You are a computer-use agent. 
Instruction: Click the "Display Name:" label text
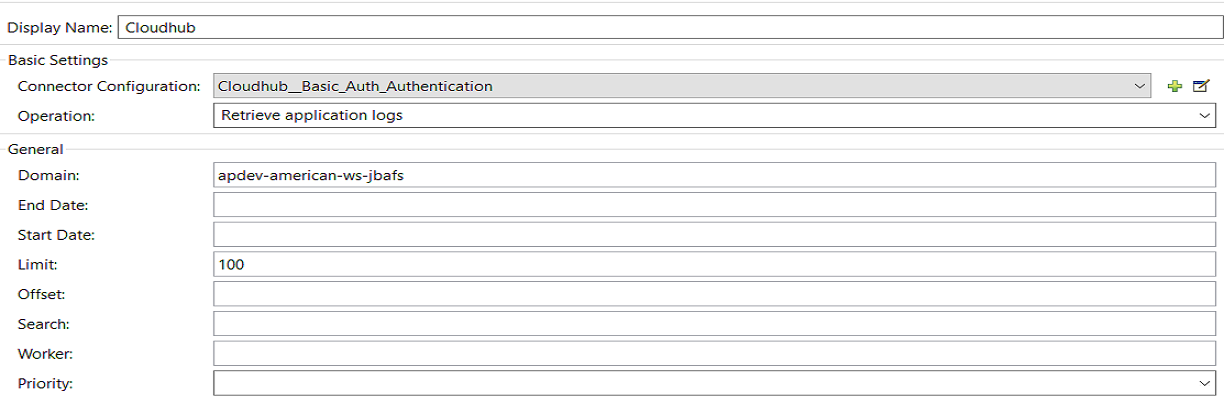pos(60,28)
